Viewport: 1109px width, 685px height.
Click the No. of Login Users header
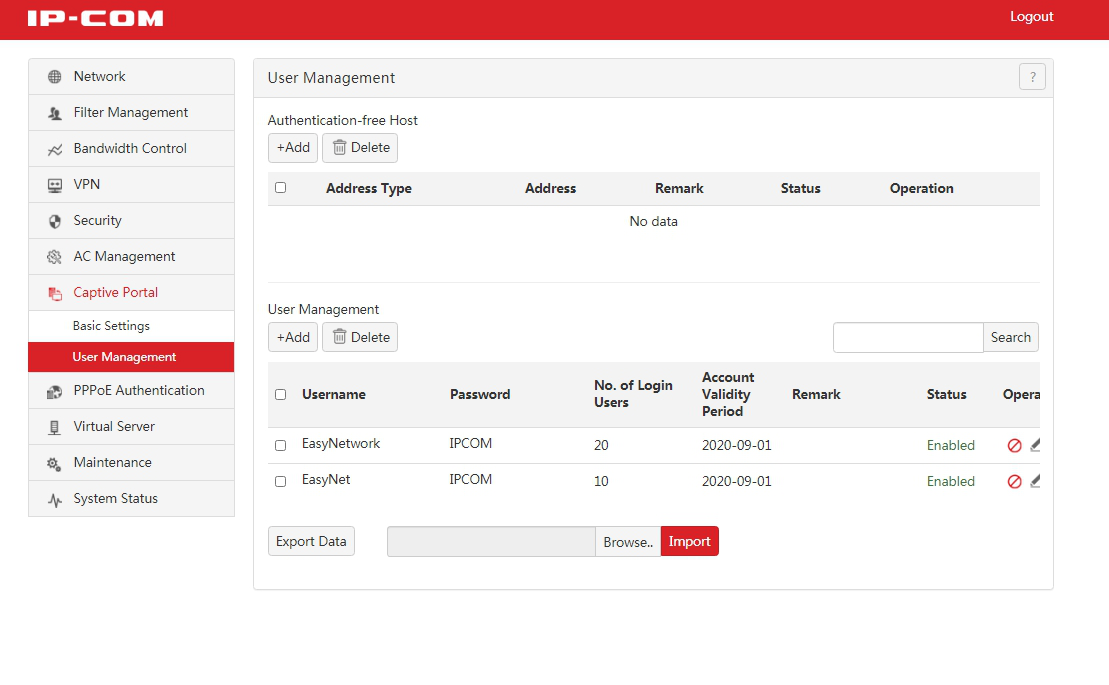633,394
